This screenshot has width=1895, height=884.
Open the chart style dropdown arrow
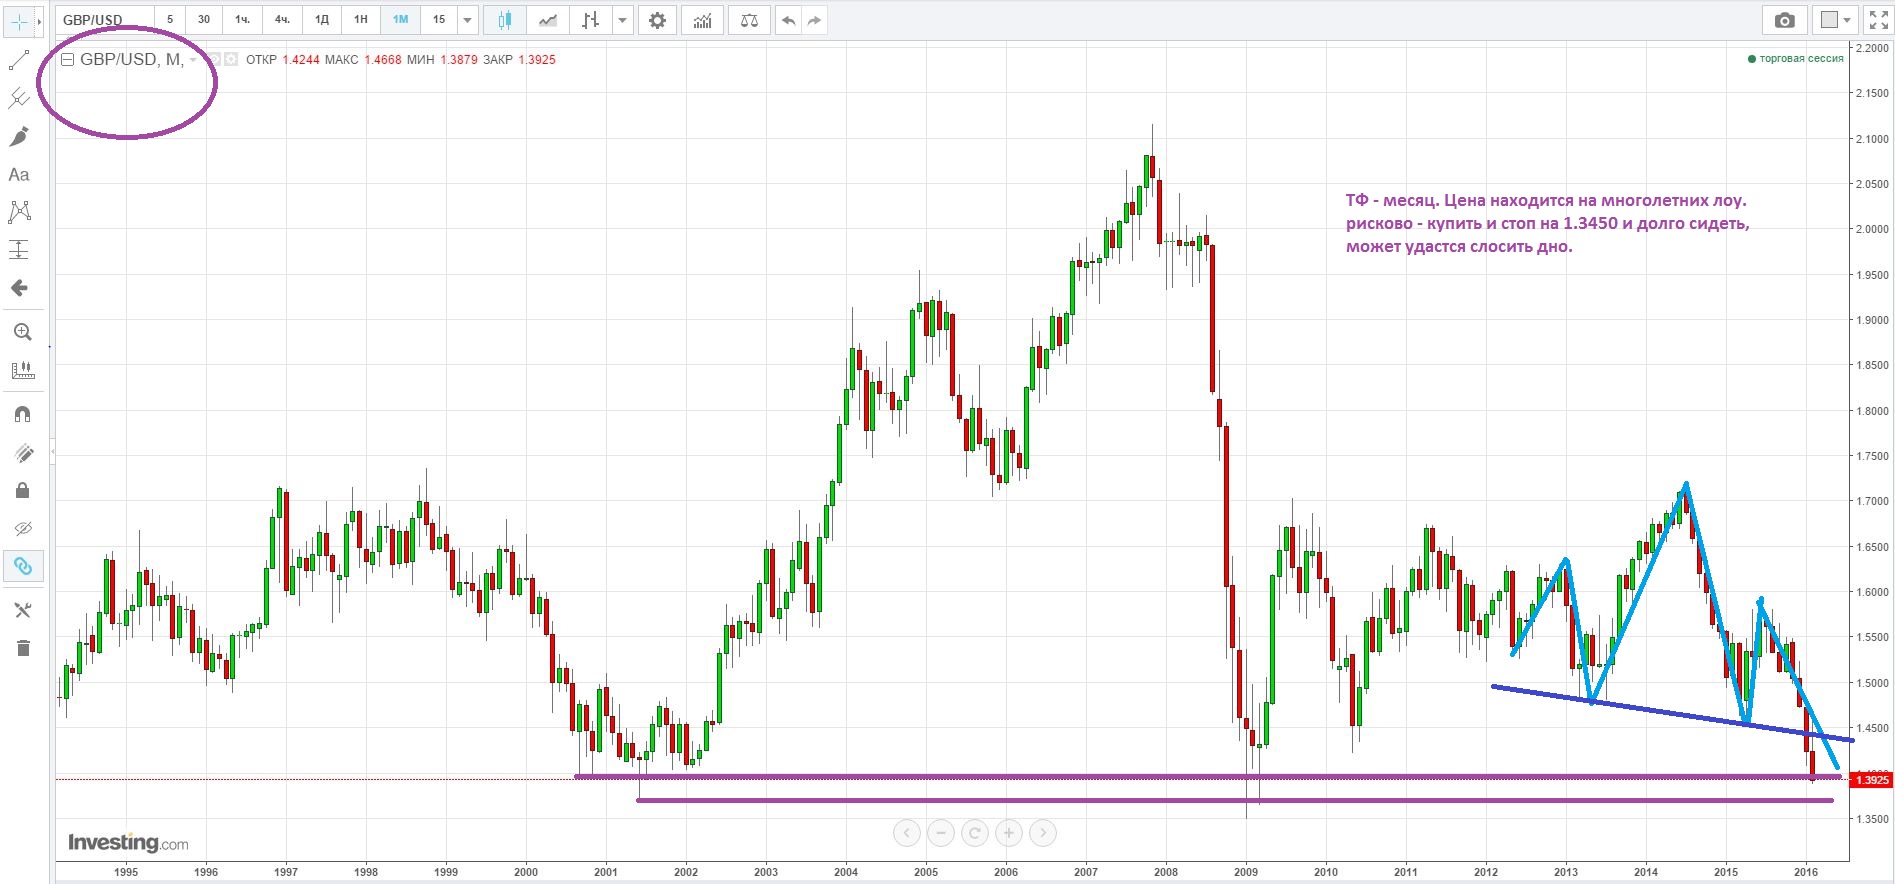coord(623,20)
